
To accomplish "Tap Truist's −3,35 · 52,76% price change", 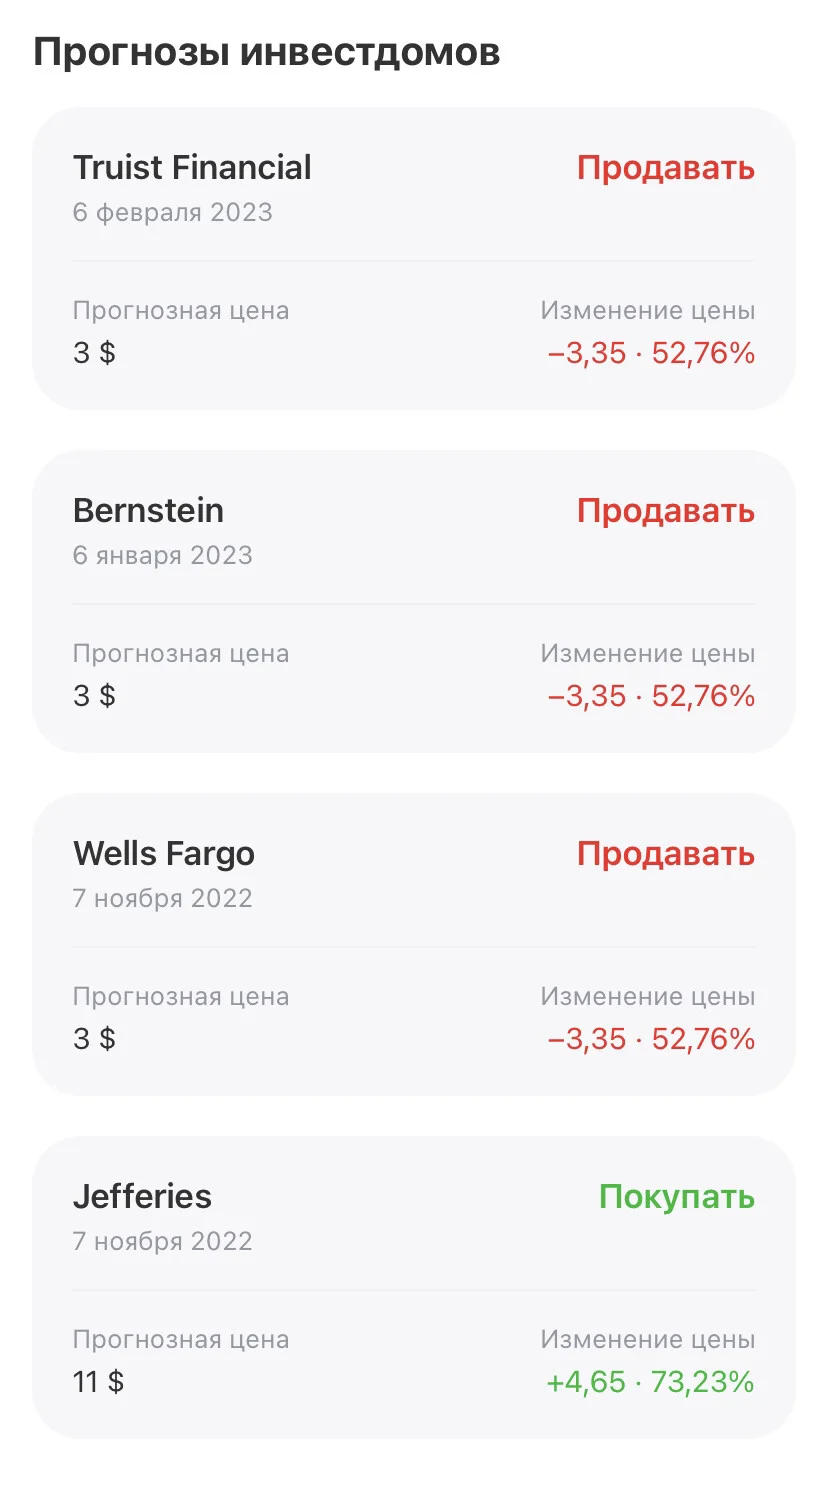I will (651, 353).
